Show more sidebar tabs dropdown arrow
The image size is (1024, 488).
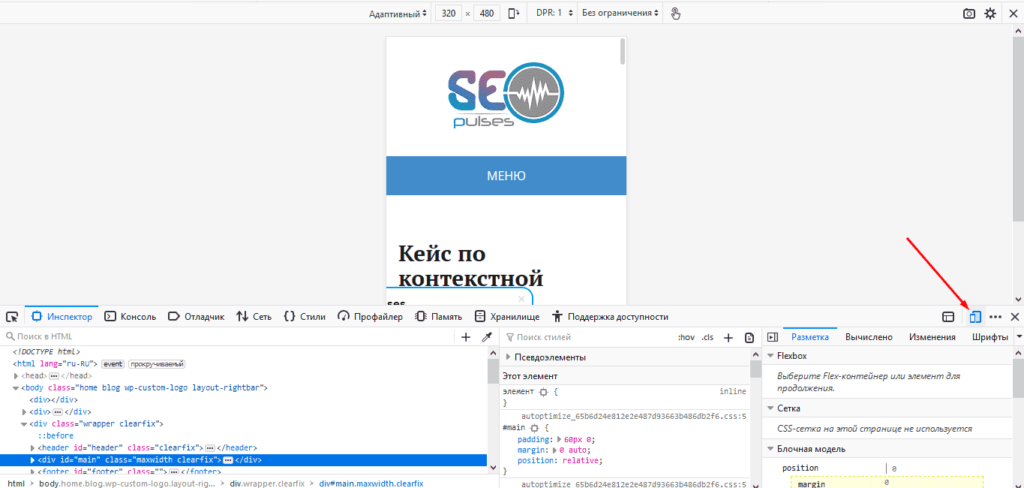1019,337
